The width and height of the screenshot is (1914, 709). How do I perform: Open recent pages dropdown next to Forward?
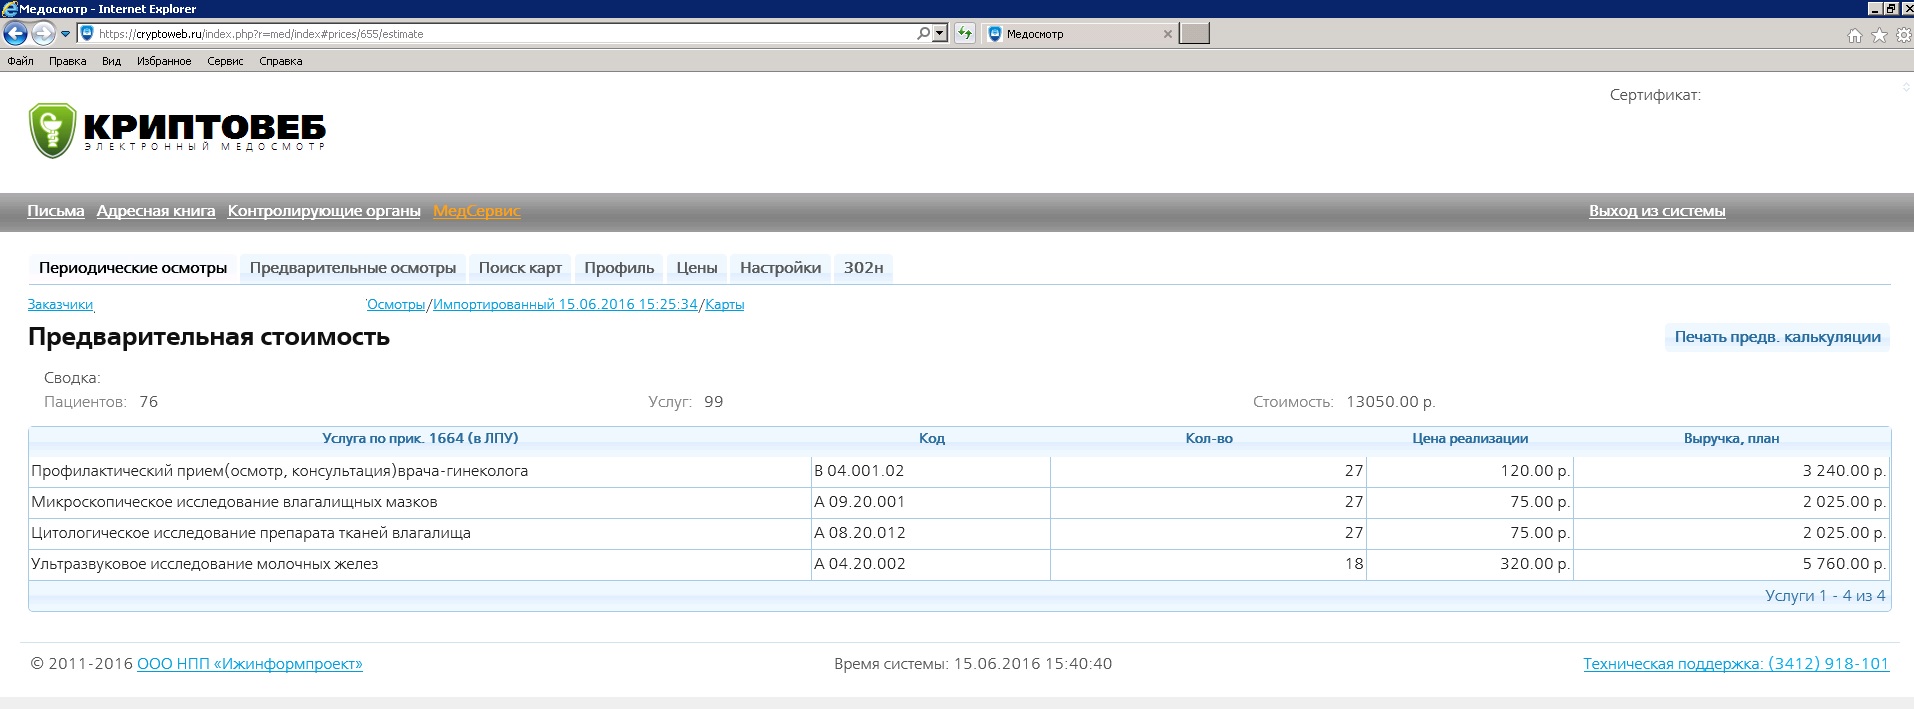66,34
